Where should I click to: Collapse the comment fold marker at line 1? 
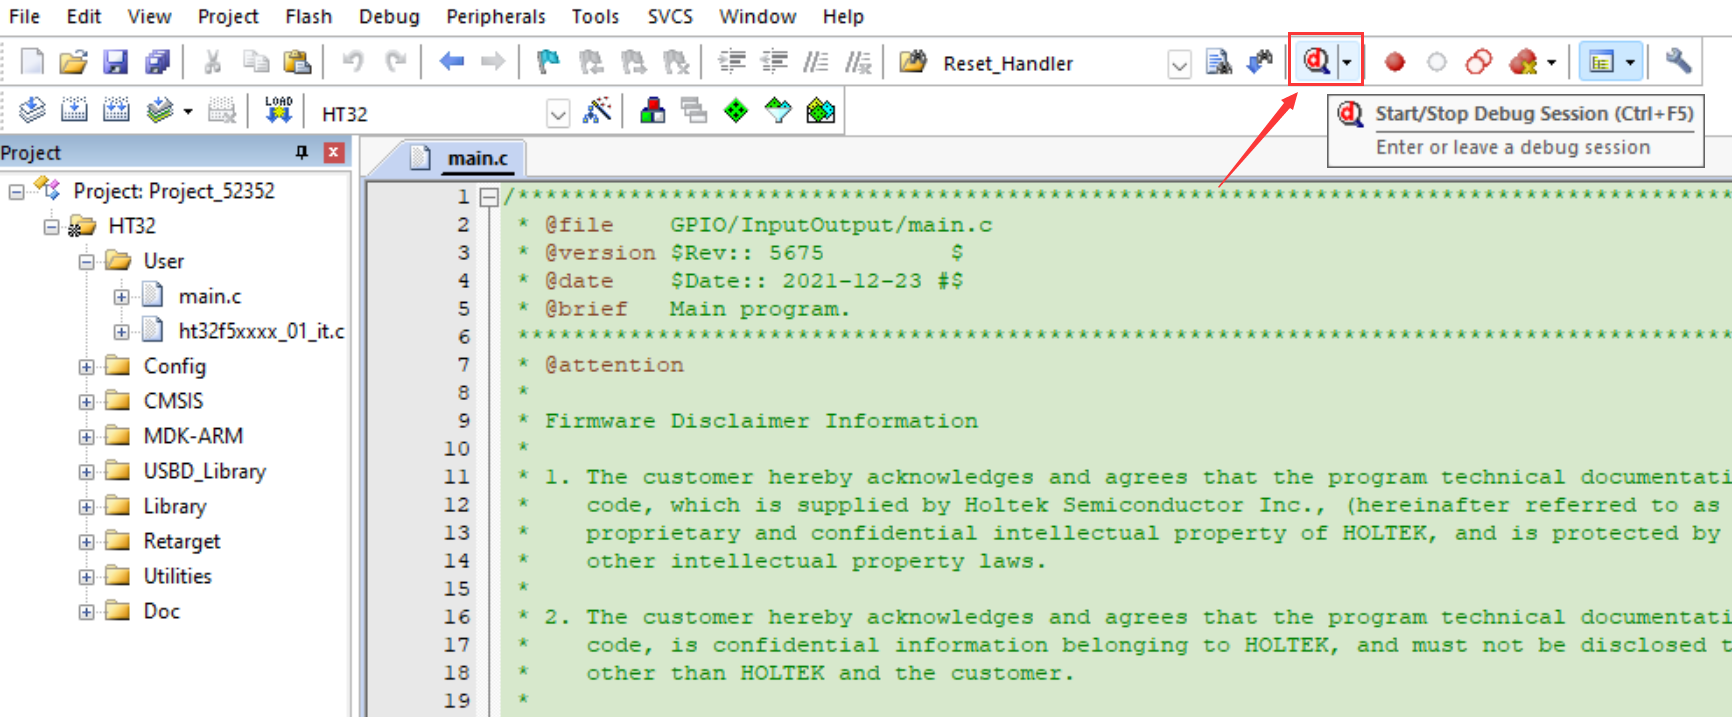[x=489, y=197]
